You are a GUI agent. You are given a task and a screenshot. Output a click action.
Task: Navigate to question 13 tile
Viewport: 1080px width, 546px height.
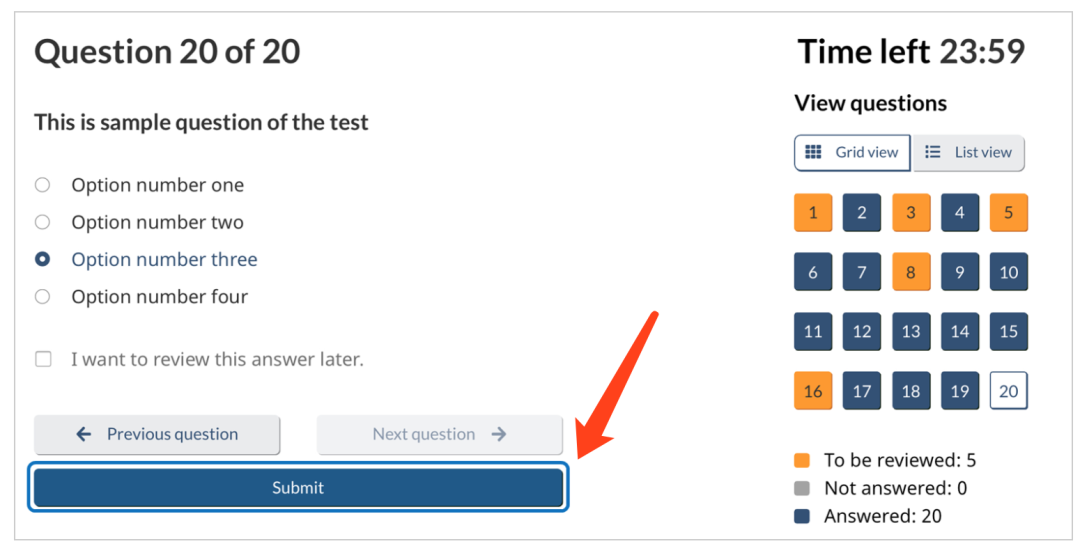tap(911, 332)
